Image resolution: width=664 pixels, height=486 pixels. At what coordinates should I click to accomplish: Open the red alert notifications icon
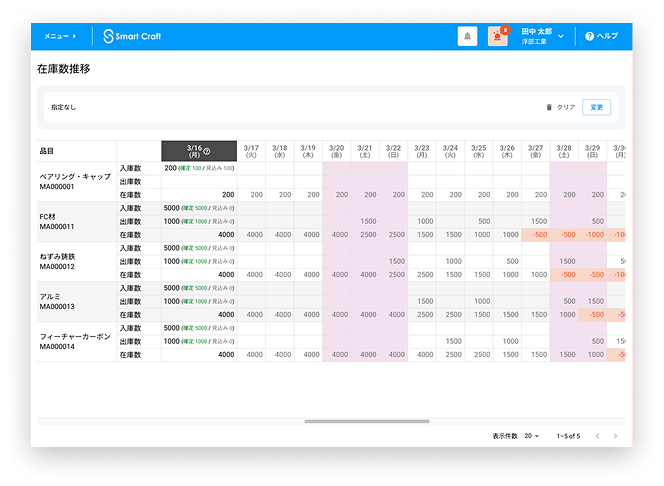coord(497,36)
